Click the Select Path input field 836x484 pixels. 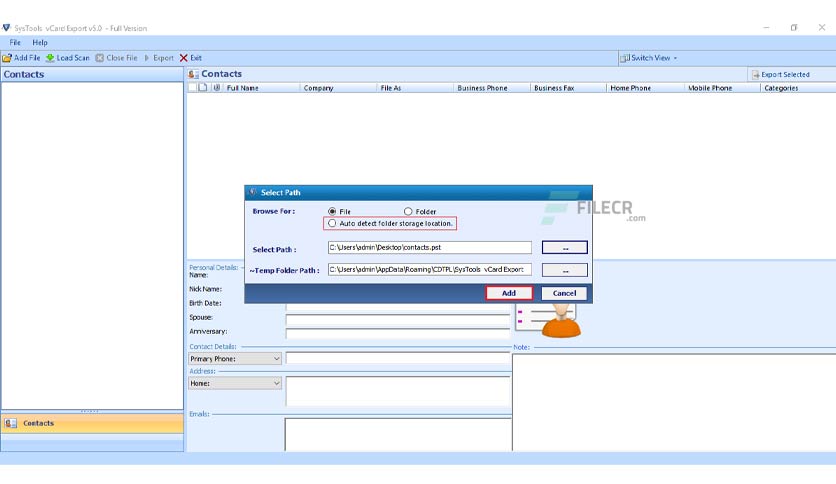tap(430, 247)
